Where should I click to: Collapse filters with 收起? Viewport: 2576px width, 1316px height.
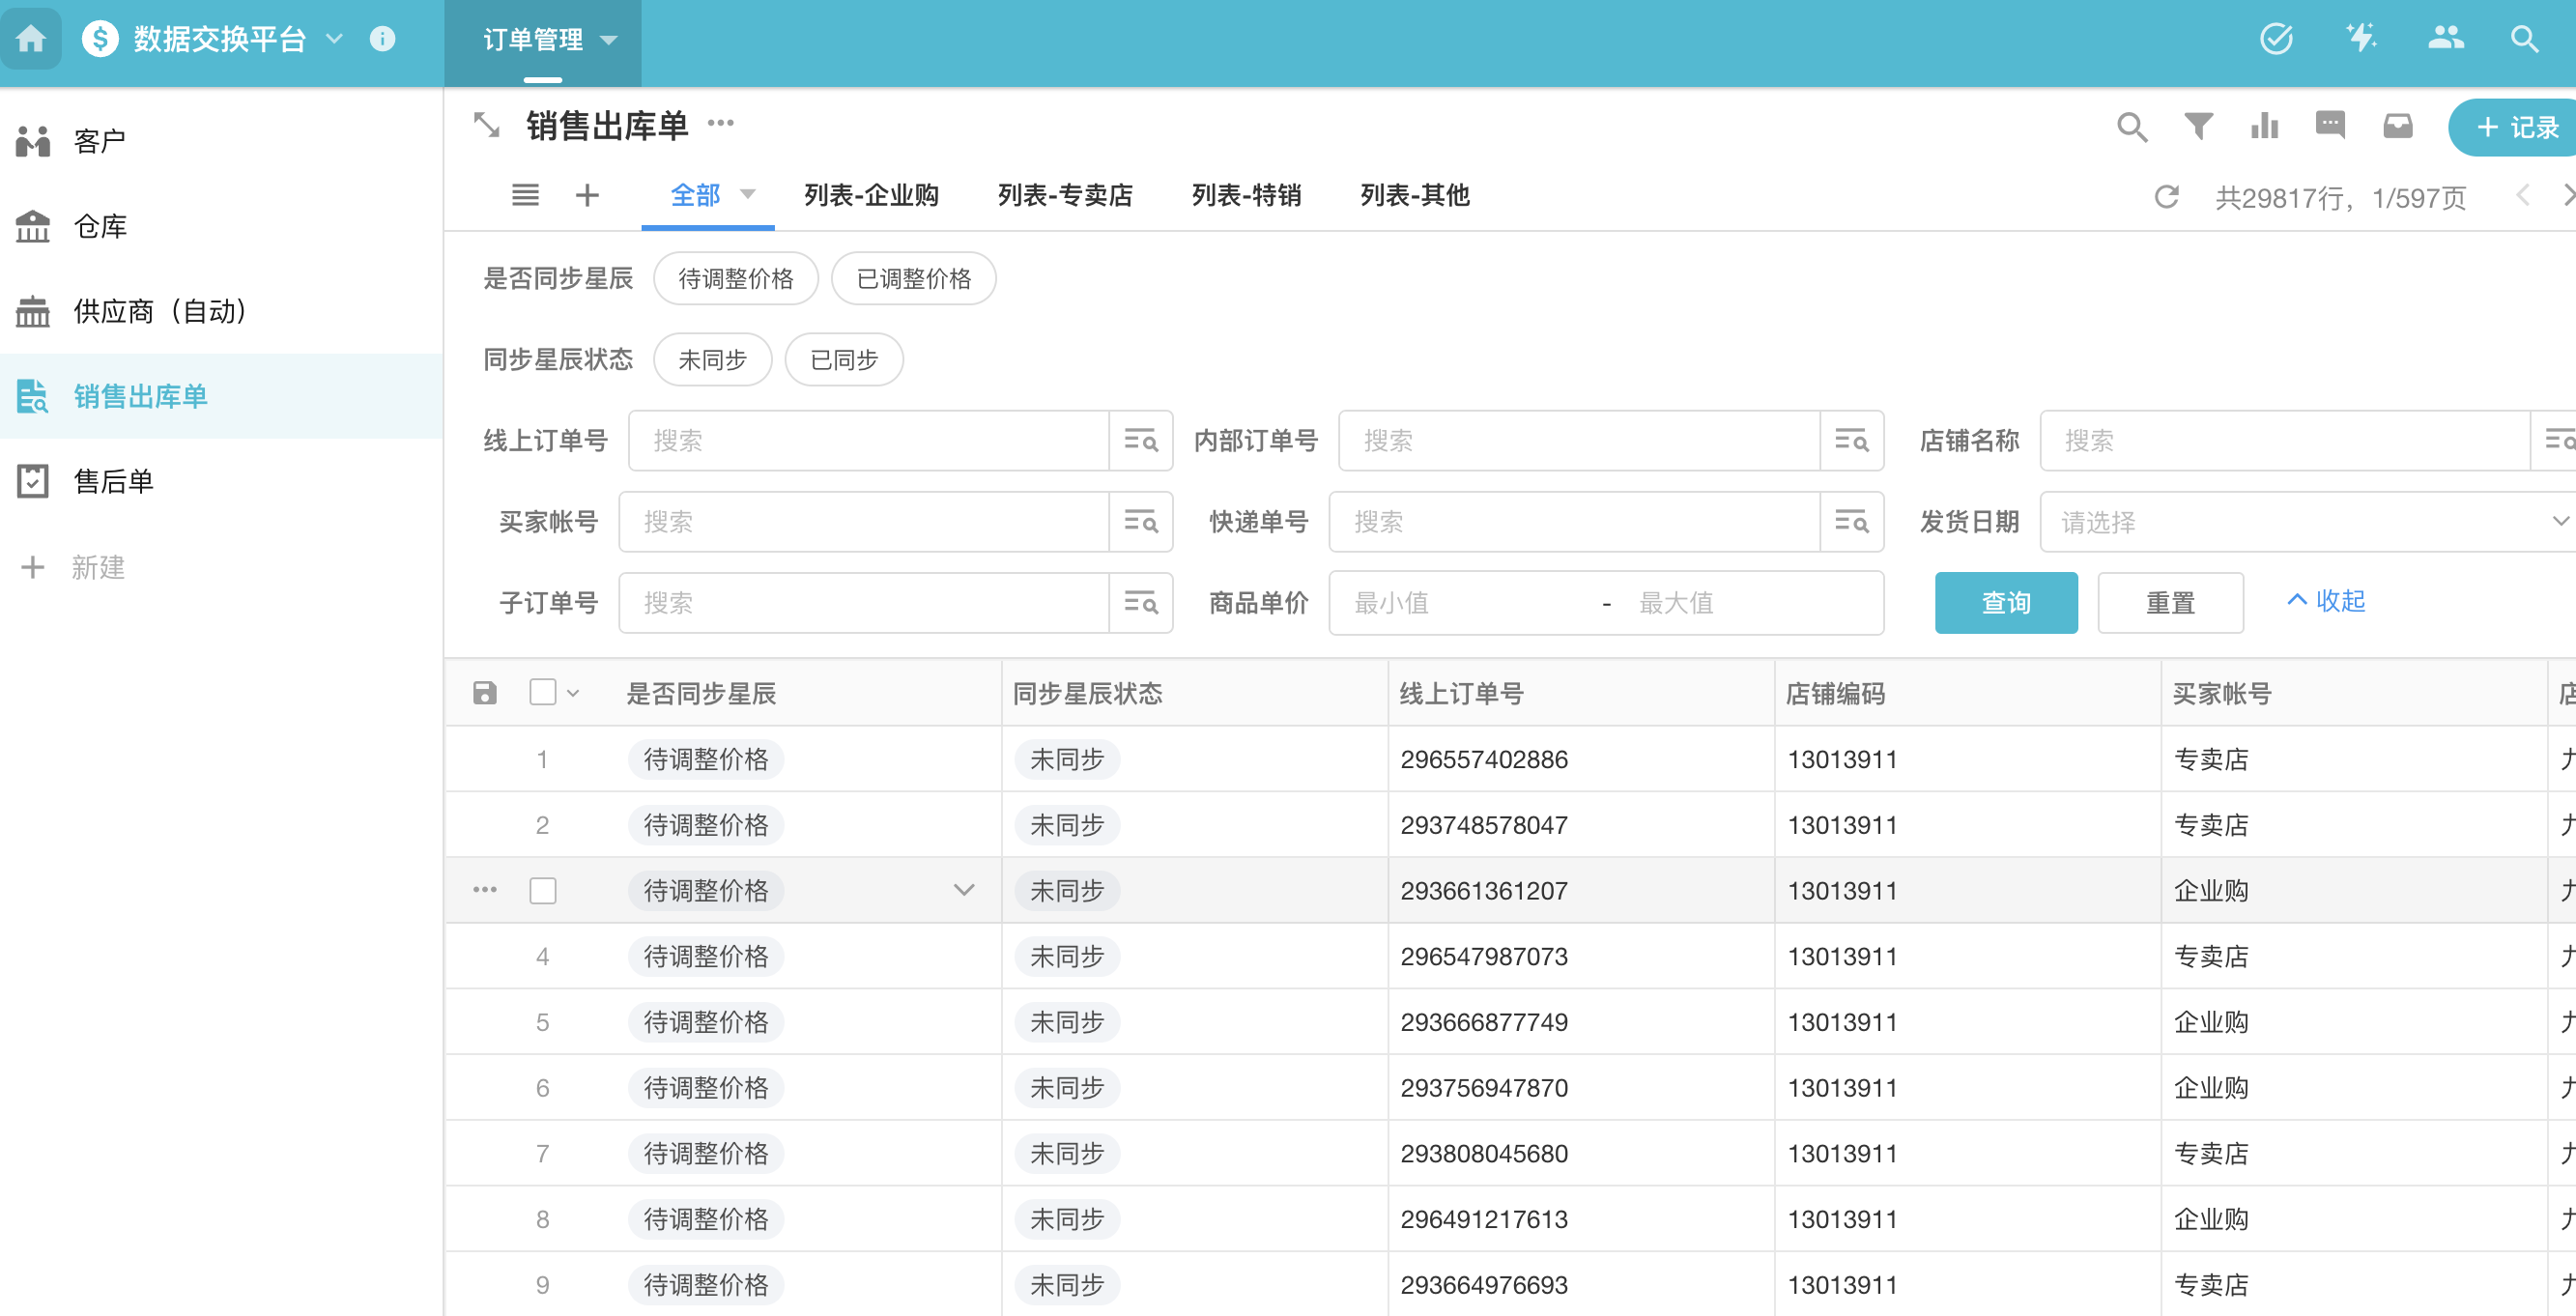2326,600
